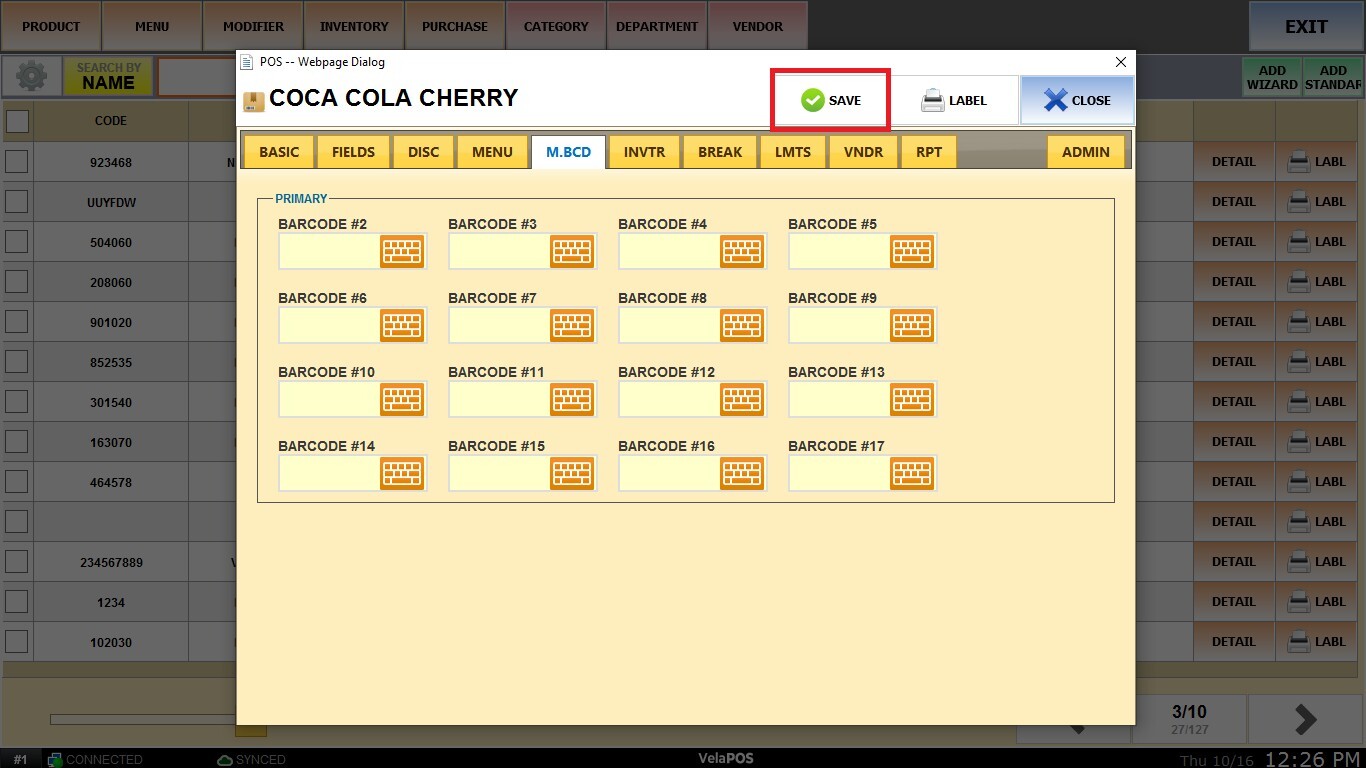
Task: Click the CONNECTED status indicator
Action: pos(95,760)
